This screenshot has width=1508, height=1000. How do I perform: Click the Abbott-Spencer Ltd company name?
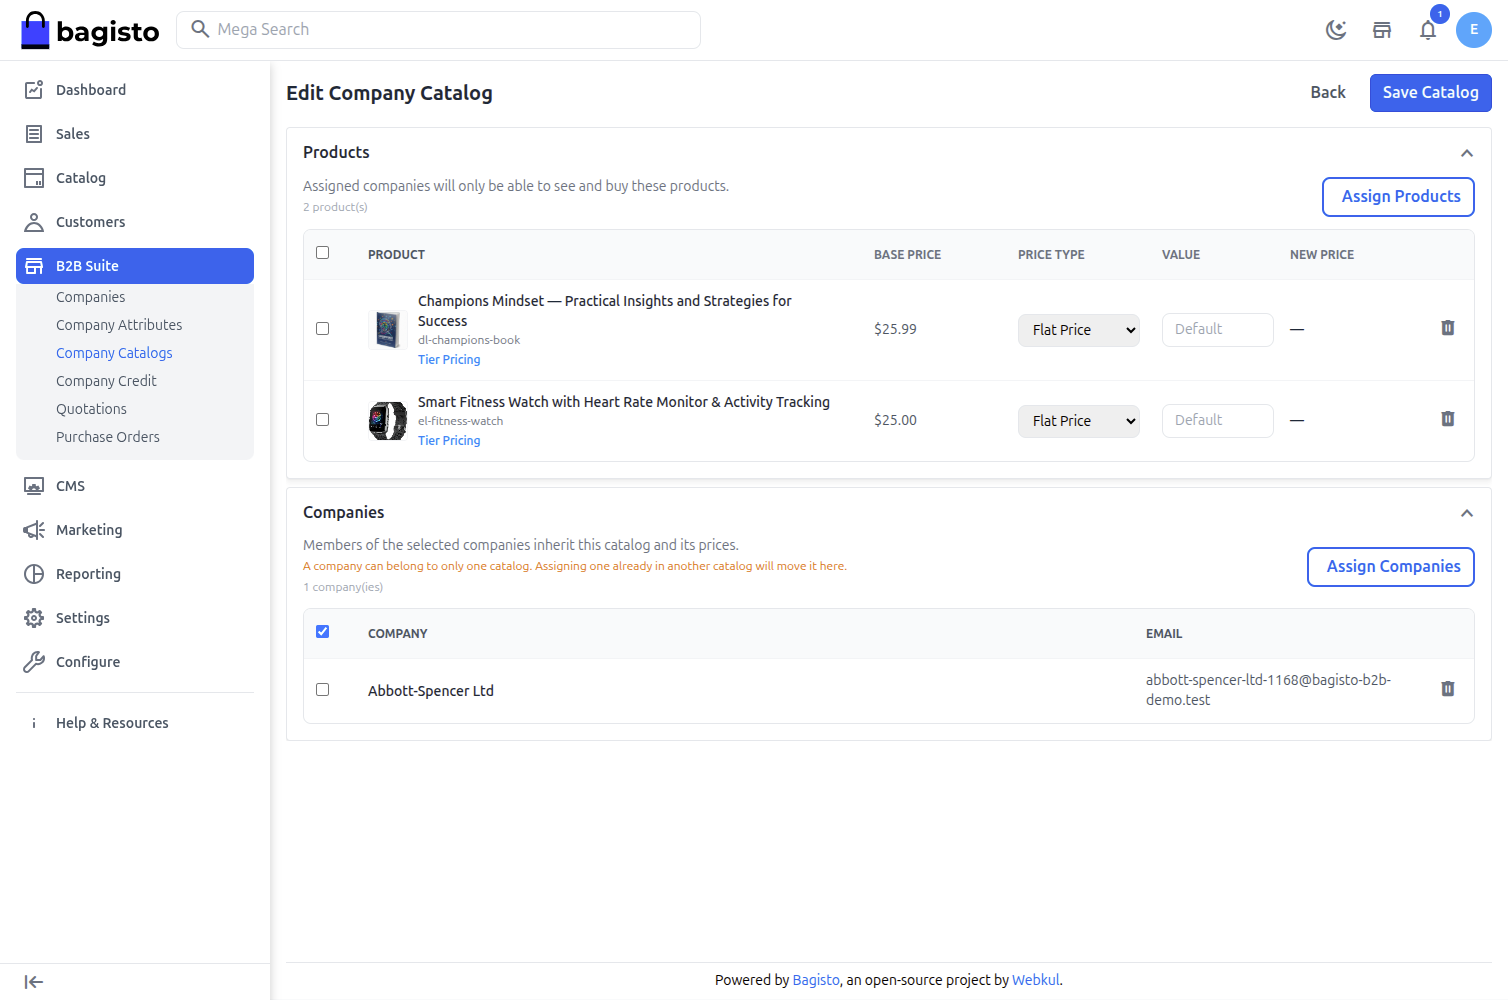point(431,691)
